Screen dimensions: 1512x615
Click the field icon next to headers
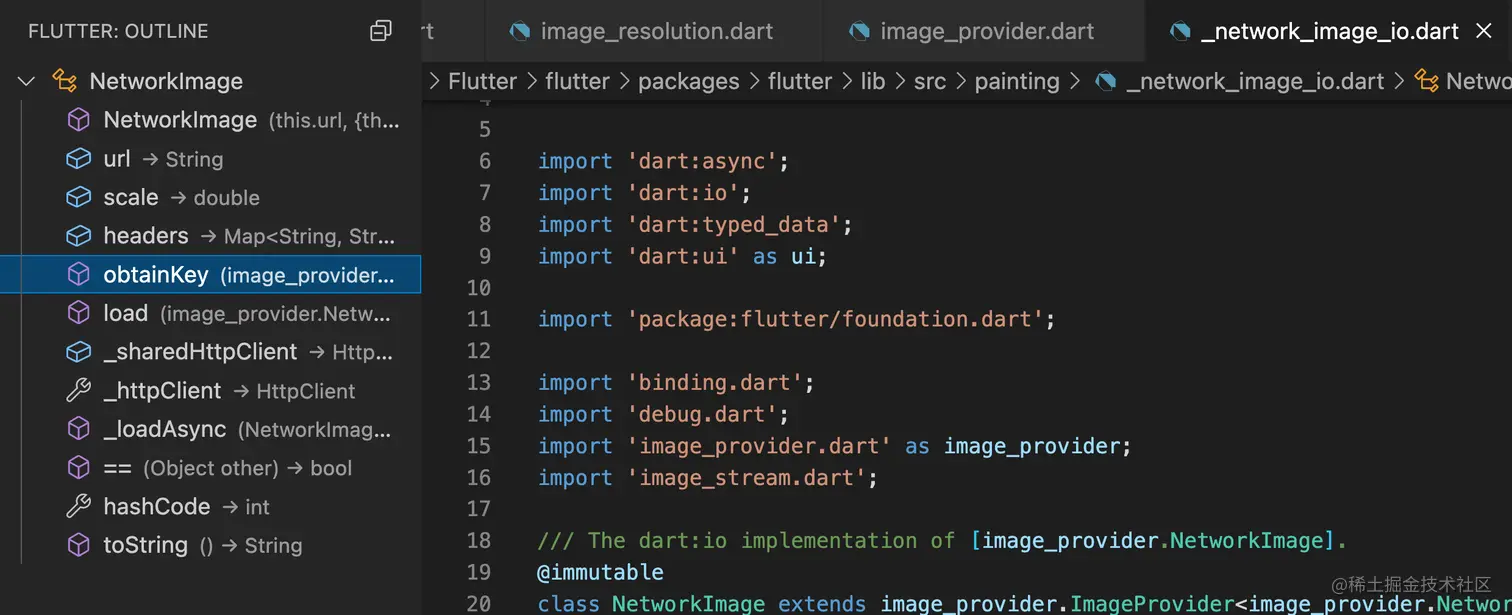[78, 236]
